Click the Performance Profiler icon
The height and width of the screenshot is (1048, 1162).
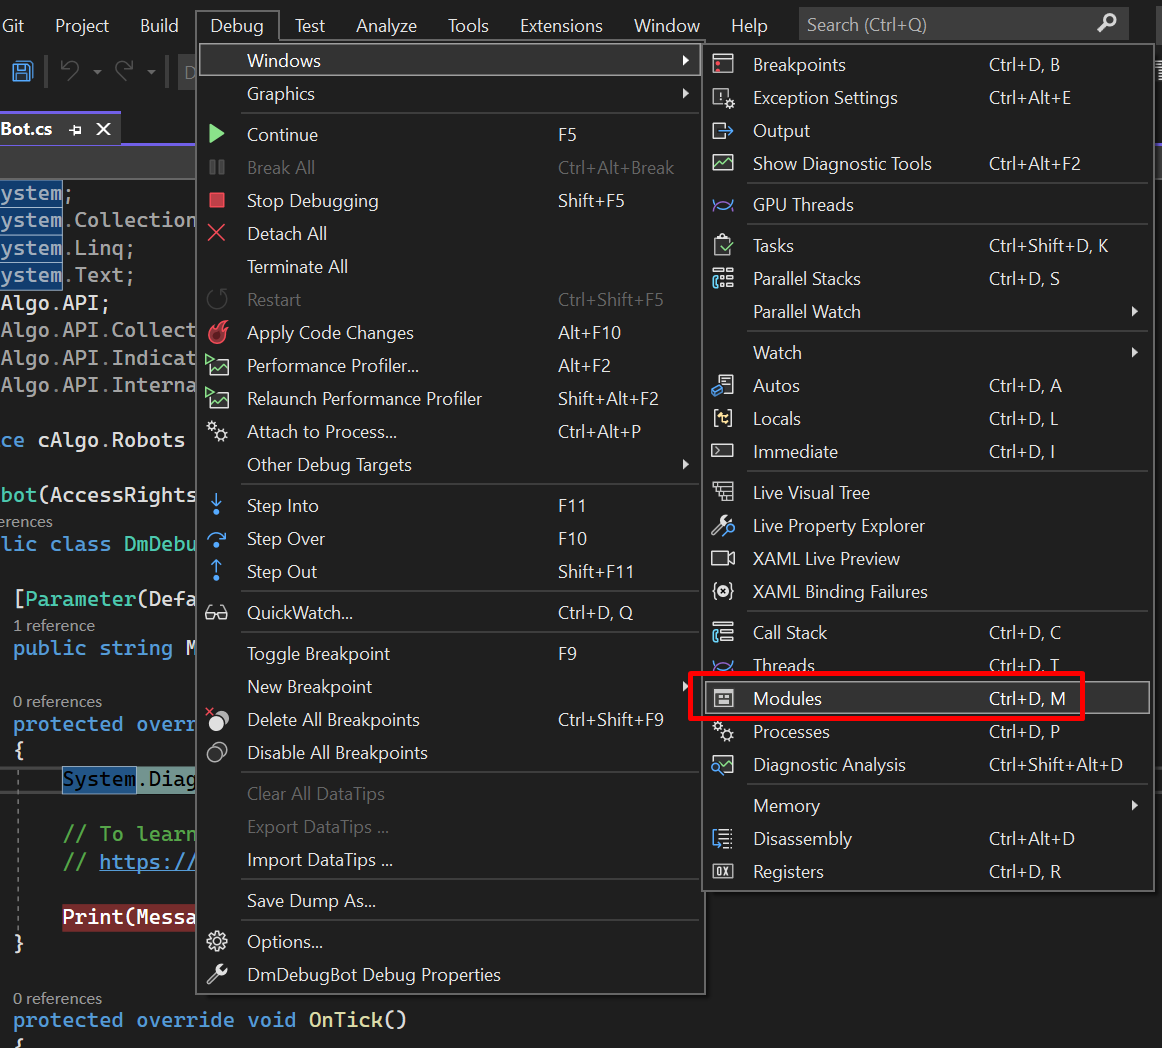click(217, 365)
